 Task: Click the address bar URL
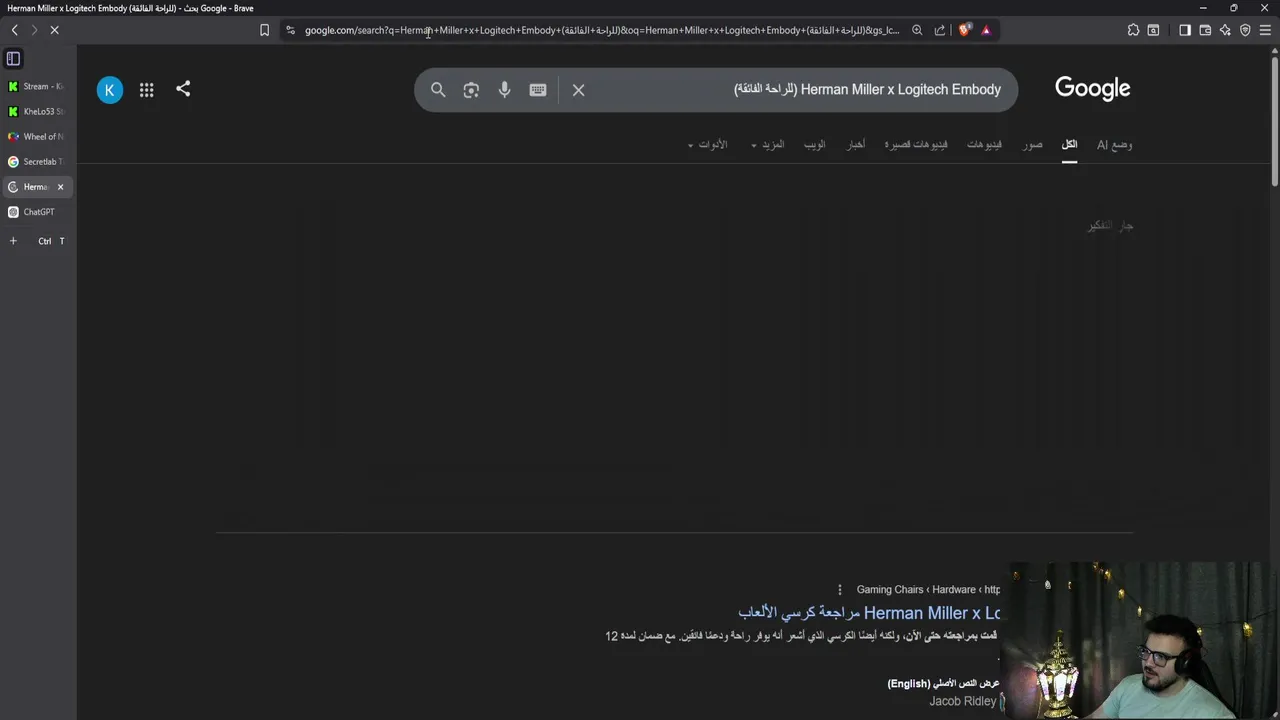click(602, 30)
